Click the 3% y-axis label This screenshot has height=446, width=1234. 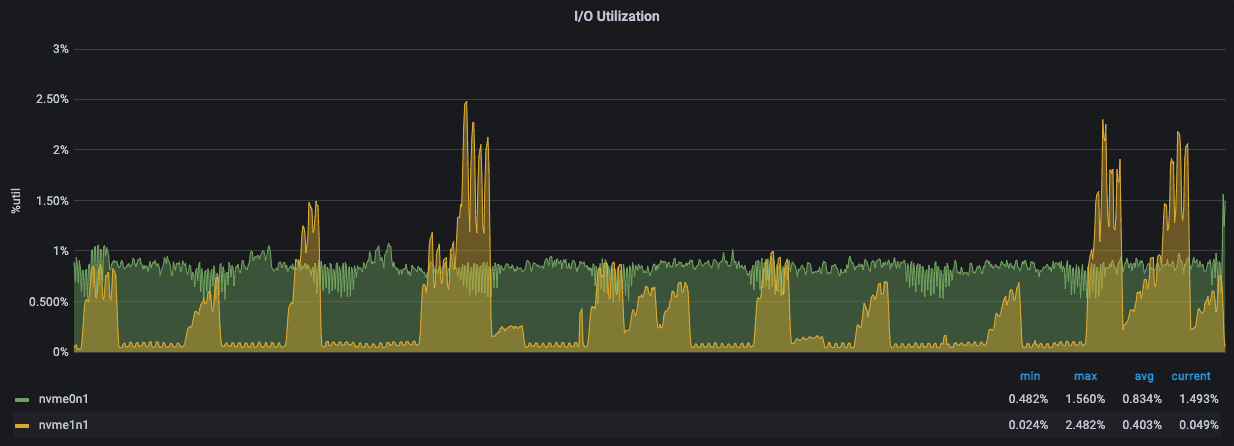pyautogui.click(x=60, y=49)
